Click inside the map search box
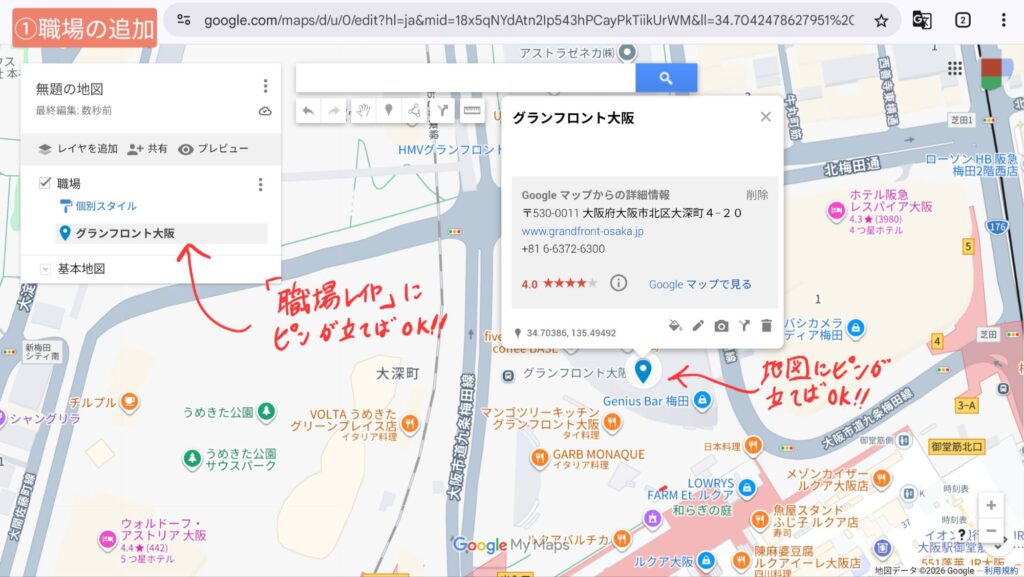This screenshot has height=577, width=1024. click(465, 78)
